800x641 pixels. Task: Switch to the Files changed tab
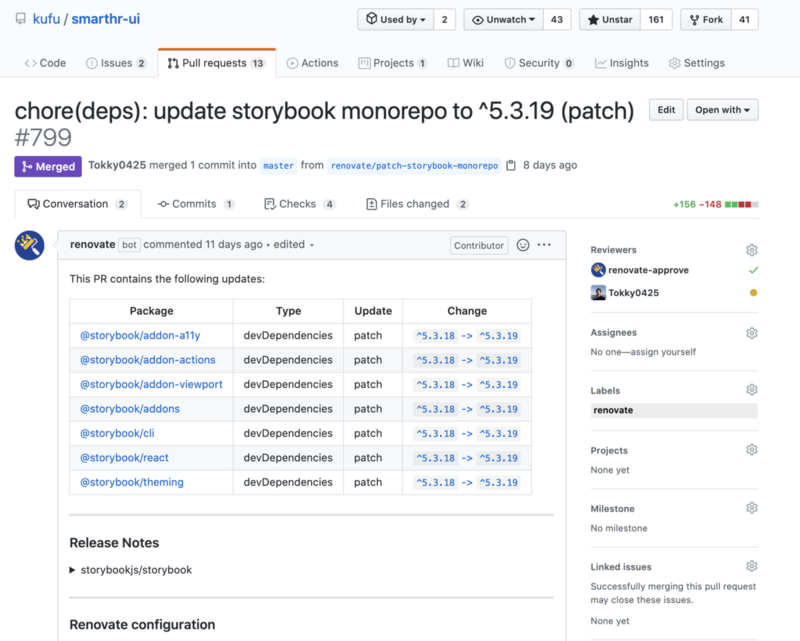[417, 204]
